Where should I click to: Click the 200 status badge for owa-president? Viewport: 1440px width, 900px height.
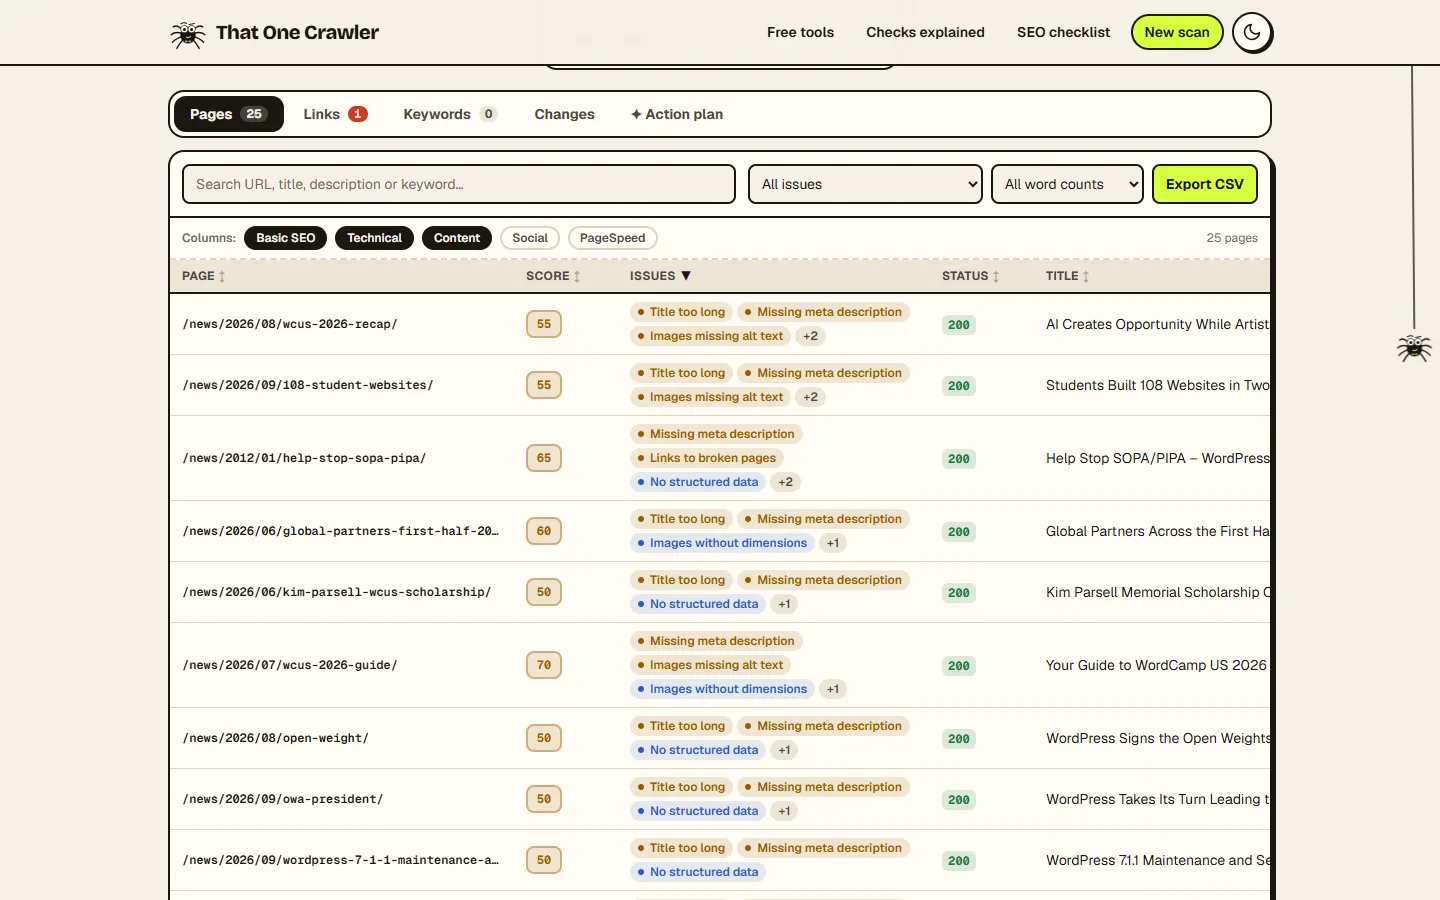click(x=959, y=800)
